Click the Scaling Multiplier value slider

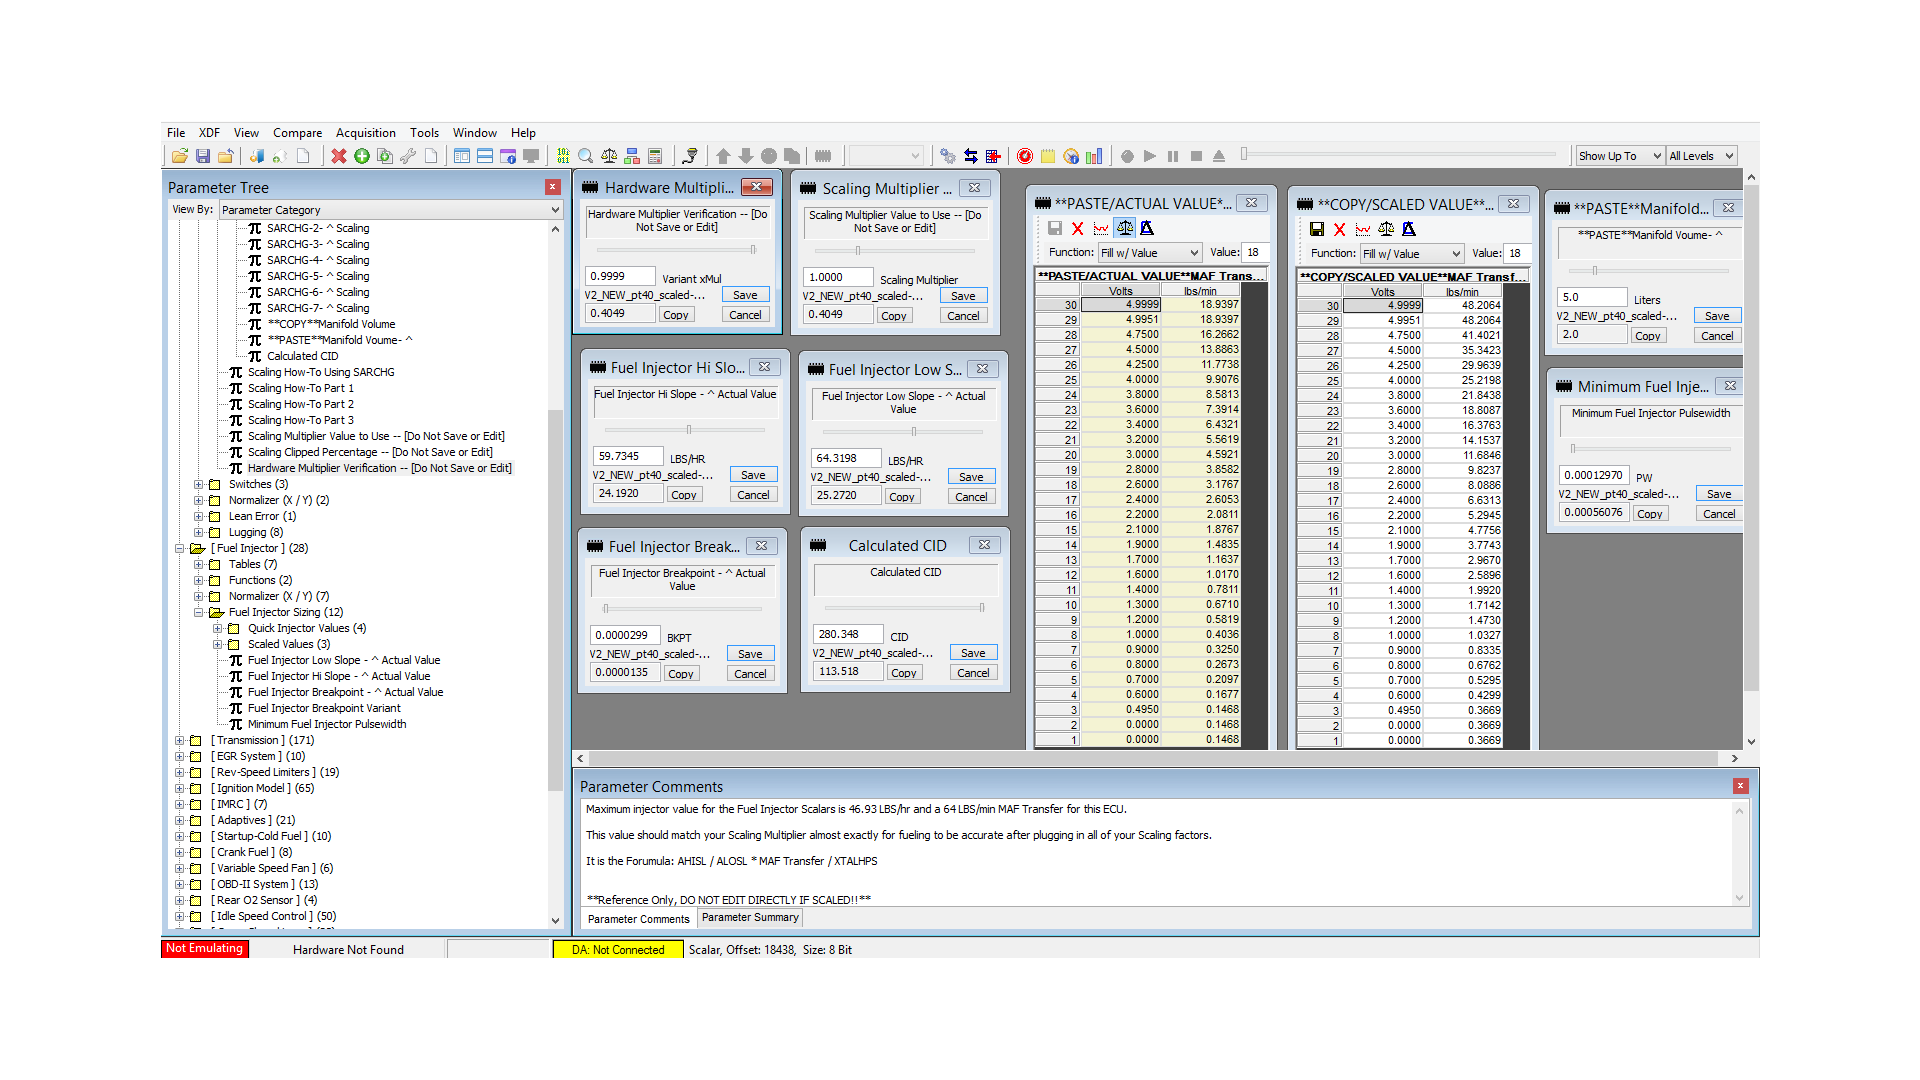coord(857,251)
